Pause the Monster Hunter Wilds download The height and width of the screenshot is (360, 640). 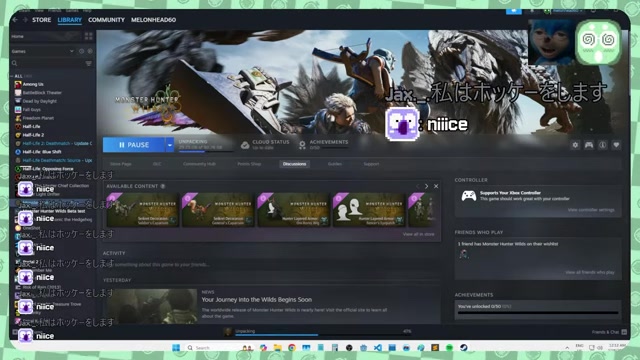[x=134, y=145]
